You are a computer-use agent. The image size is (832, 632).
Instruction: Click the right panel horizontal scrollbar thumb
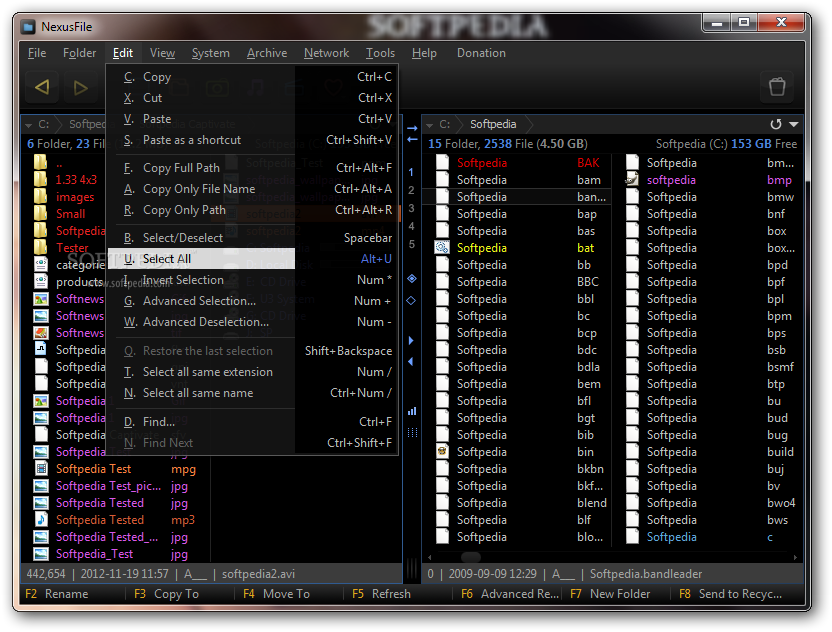[471, 557]
